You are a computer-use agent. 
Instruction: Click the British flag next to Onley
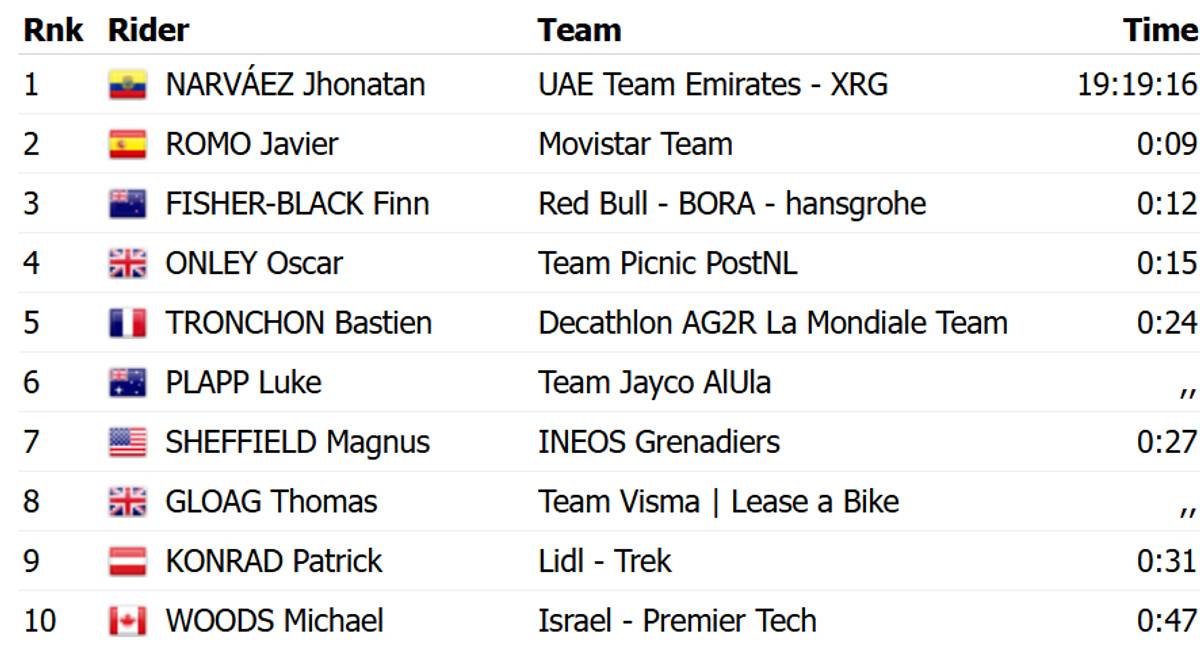click(127, 263)
